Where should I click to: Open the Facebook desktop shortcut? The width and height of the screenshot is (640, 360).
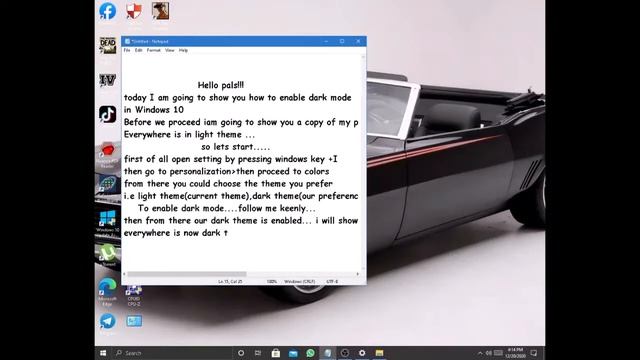107,11
